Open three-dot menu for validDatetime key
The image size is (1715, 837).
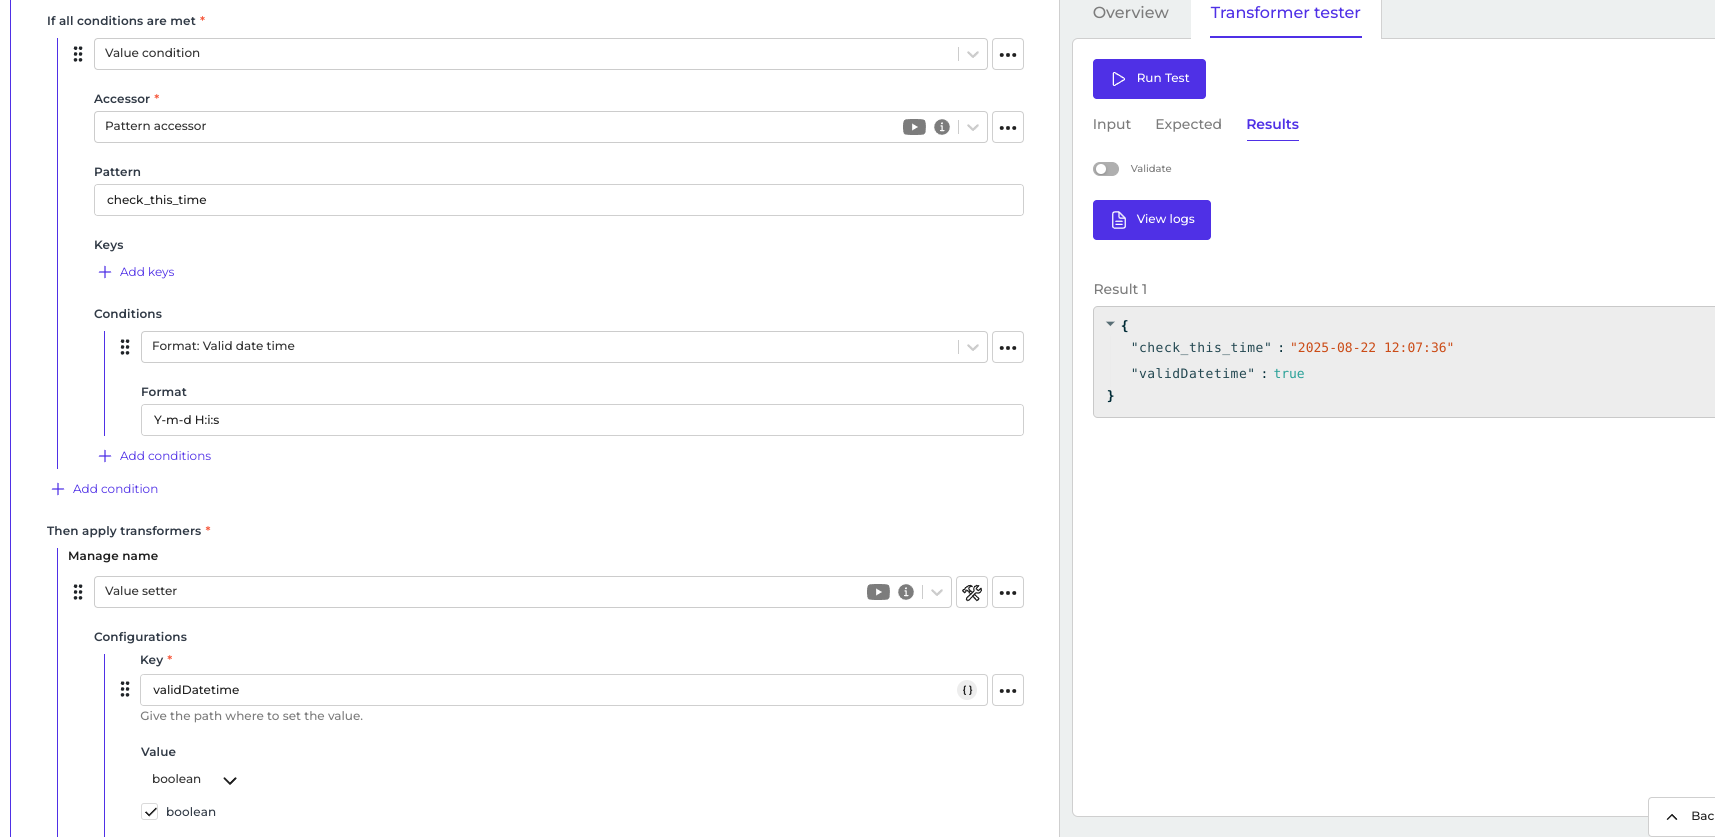(x=1007, y=690)
